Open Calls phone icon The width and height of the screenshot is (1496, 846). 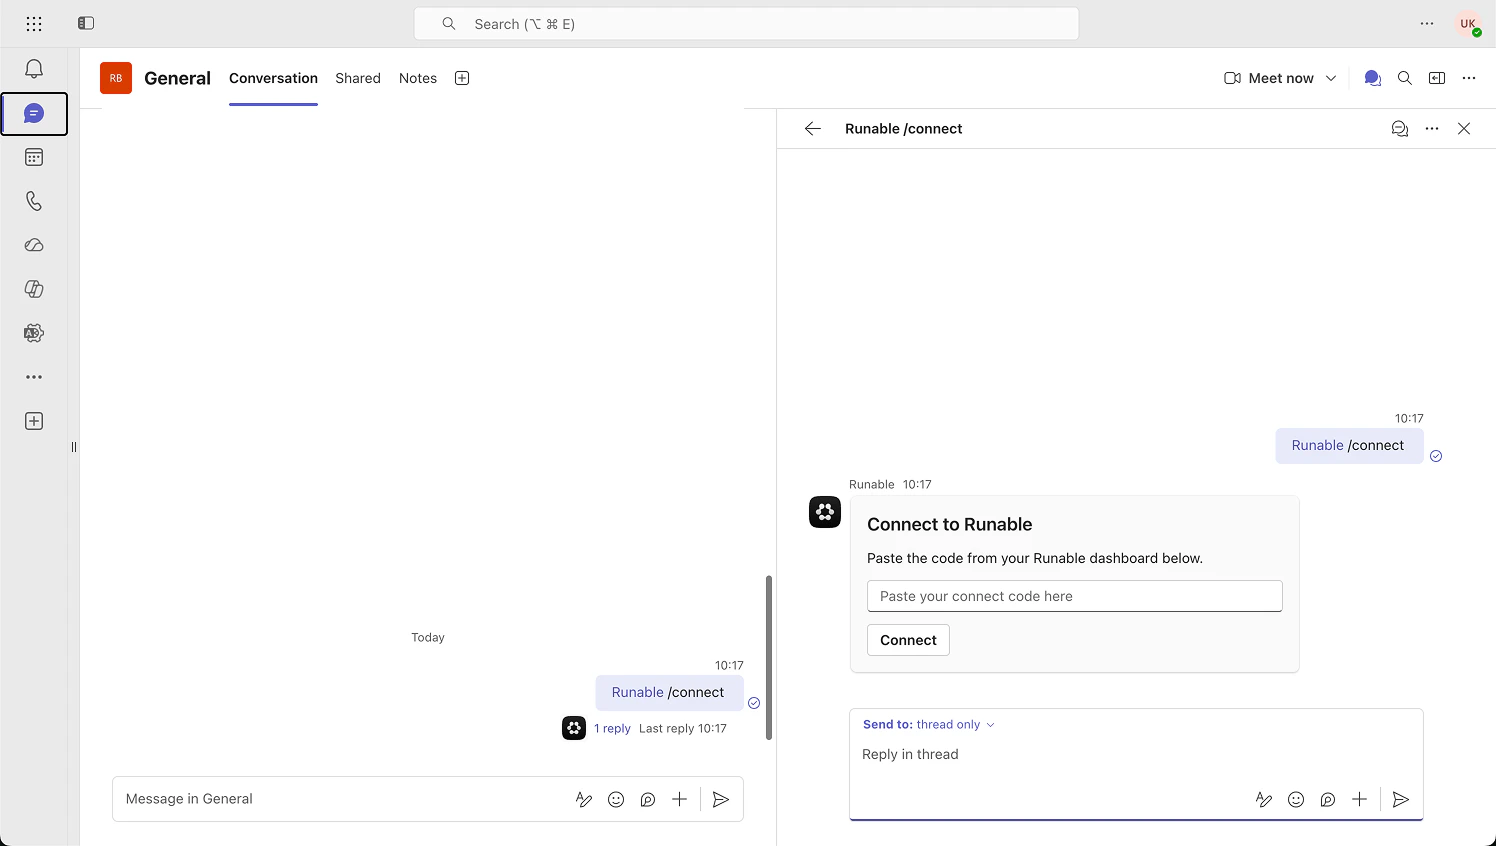pyautogui.click(x=34, y=201)
